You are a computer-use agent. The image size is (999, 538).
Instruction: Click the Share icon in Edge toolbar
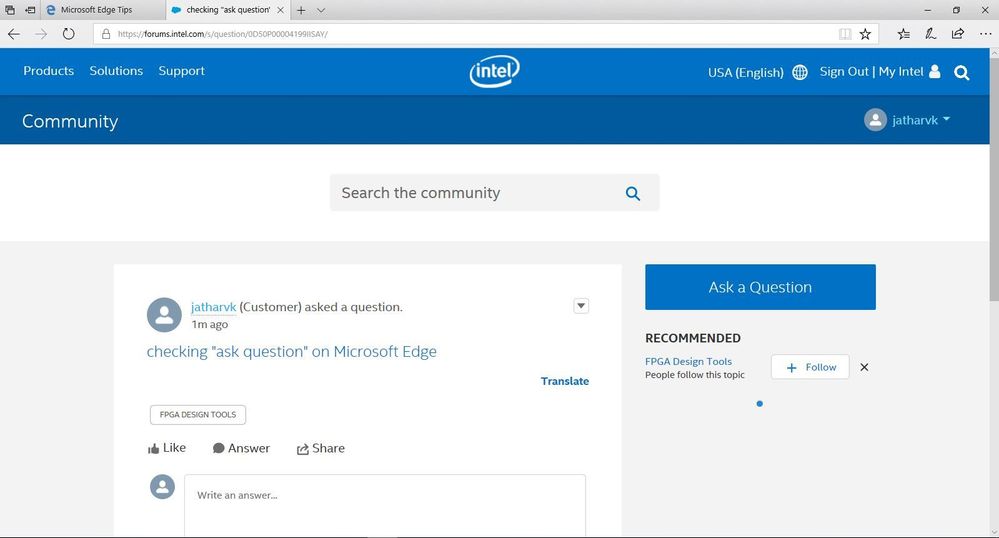(x=957, y=33)
